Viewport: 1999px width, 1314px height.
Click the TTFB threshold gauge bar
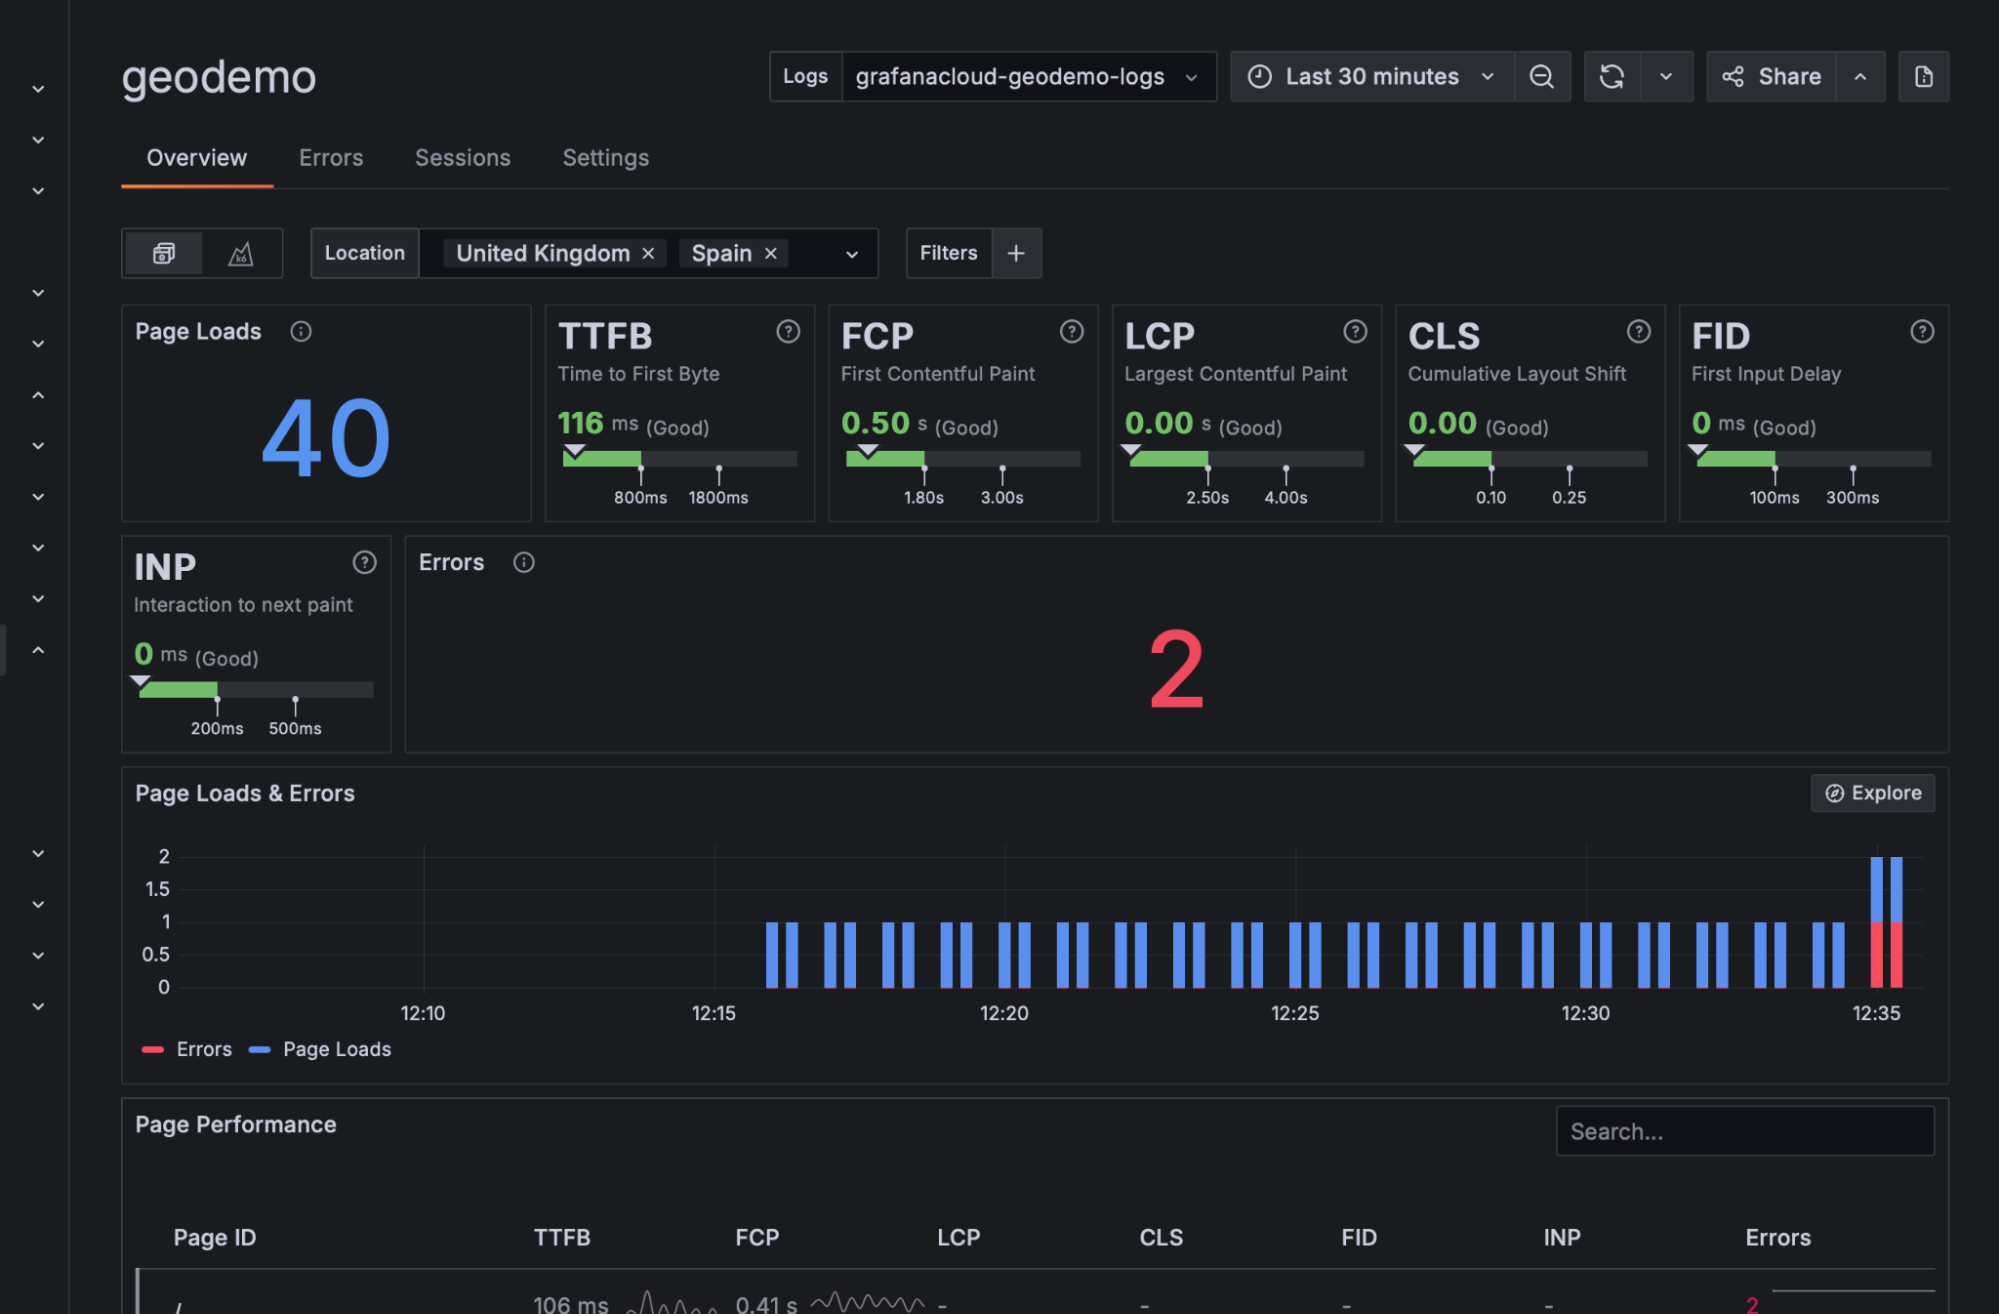click(x=679, y=459)
